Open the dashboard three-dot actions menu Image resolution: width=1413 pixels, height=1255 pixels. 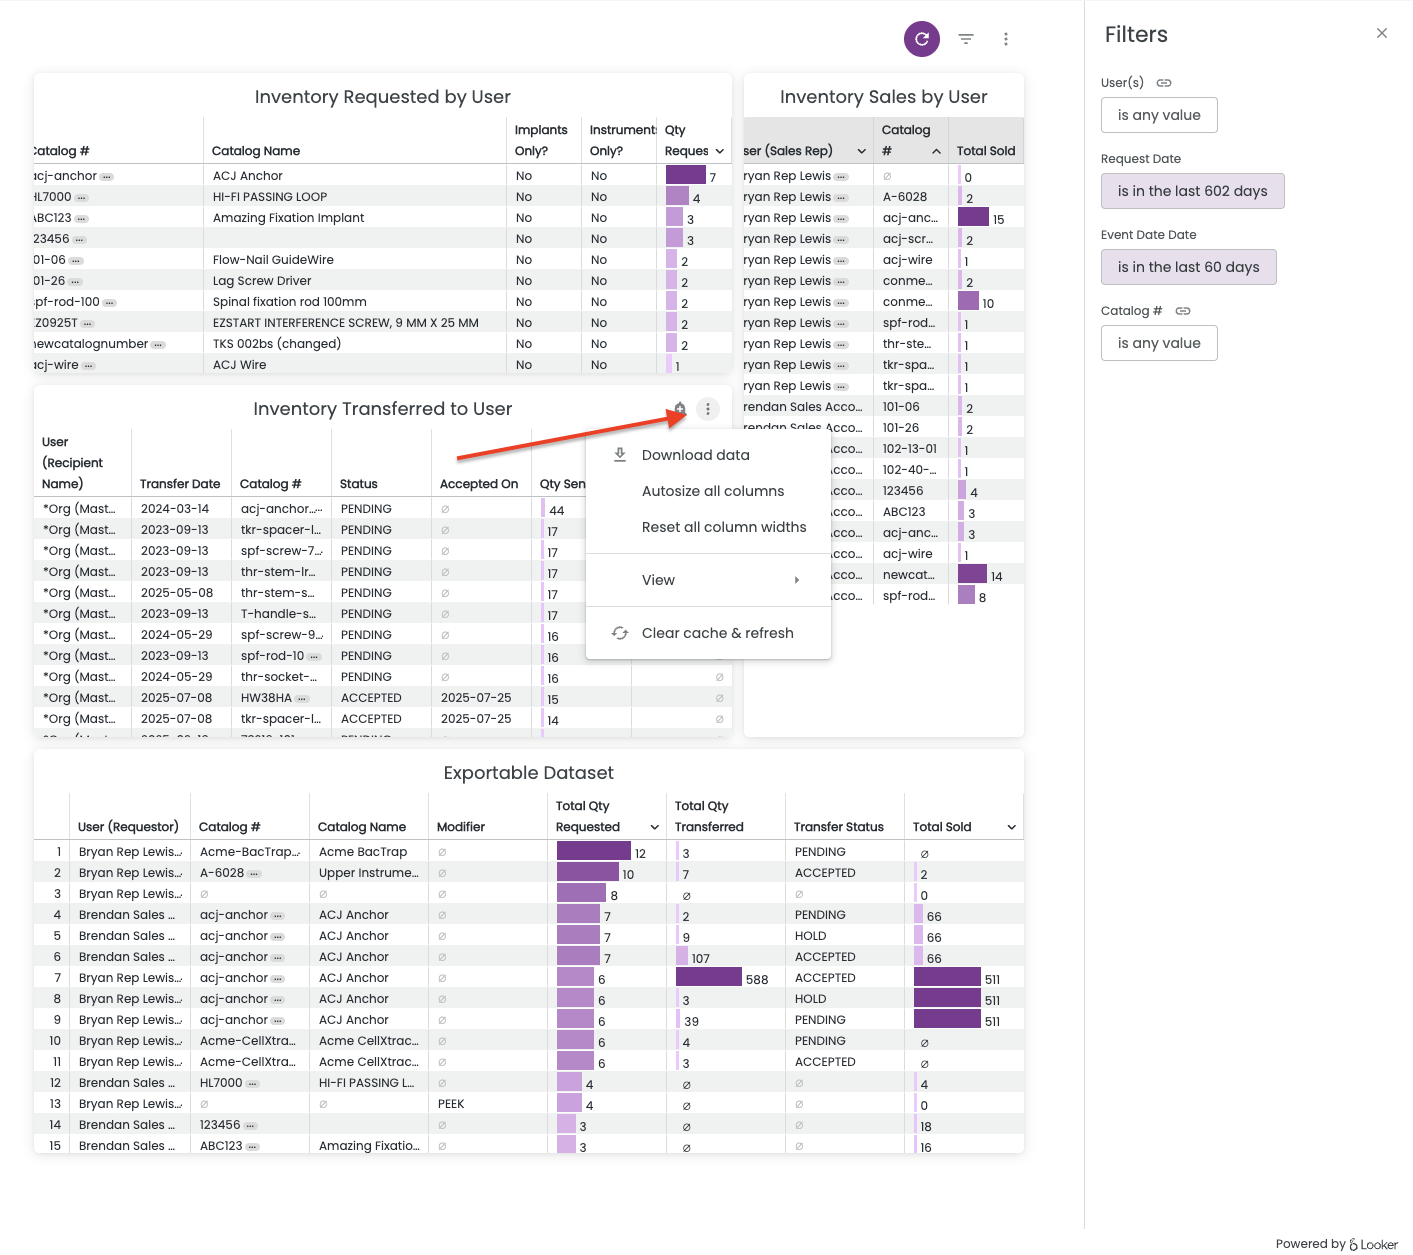pos(1005,39)
